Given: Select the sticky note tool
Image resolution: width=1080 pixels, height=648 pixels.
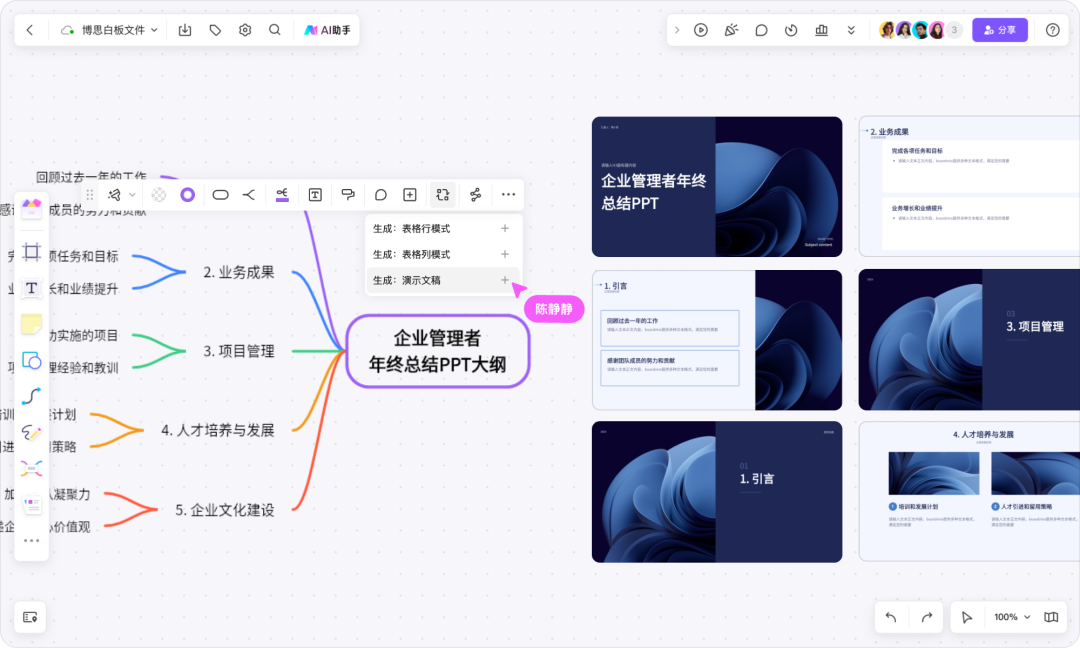Looking at the screenshot, I should [x=31, y=324].
